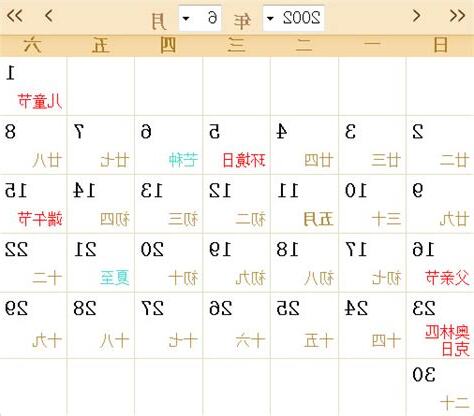The width and height of the screenshot is (474, 416).
Task: Click the single left-pointing chevron icon
Action: (x=49, y=16)
